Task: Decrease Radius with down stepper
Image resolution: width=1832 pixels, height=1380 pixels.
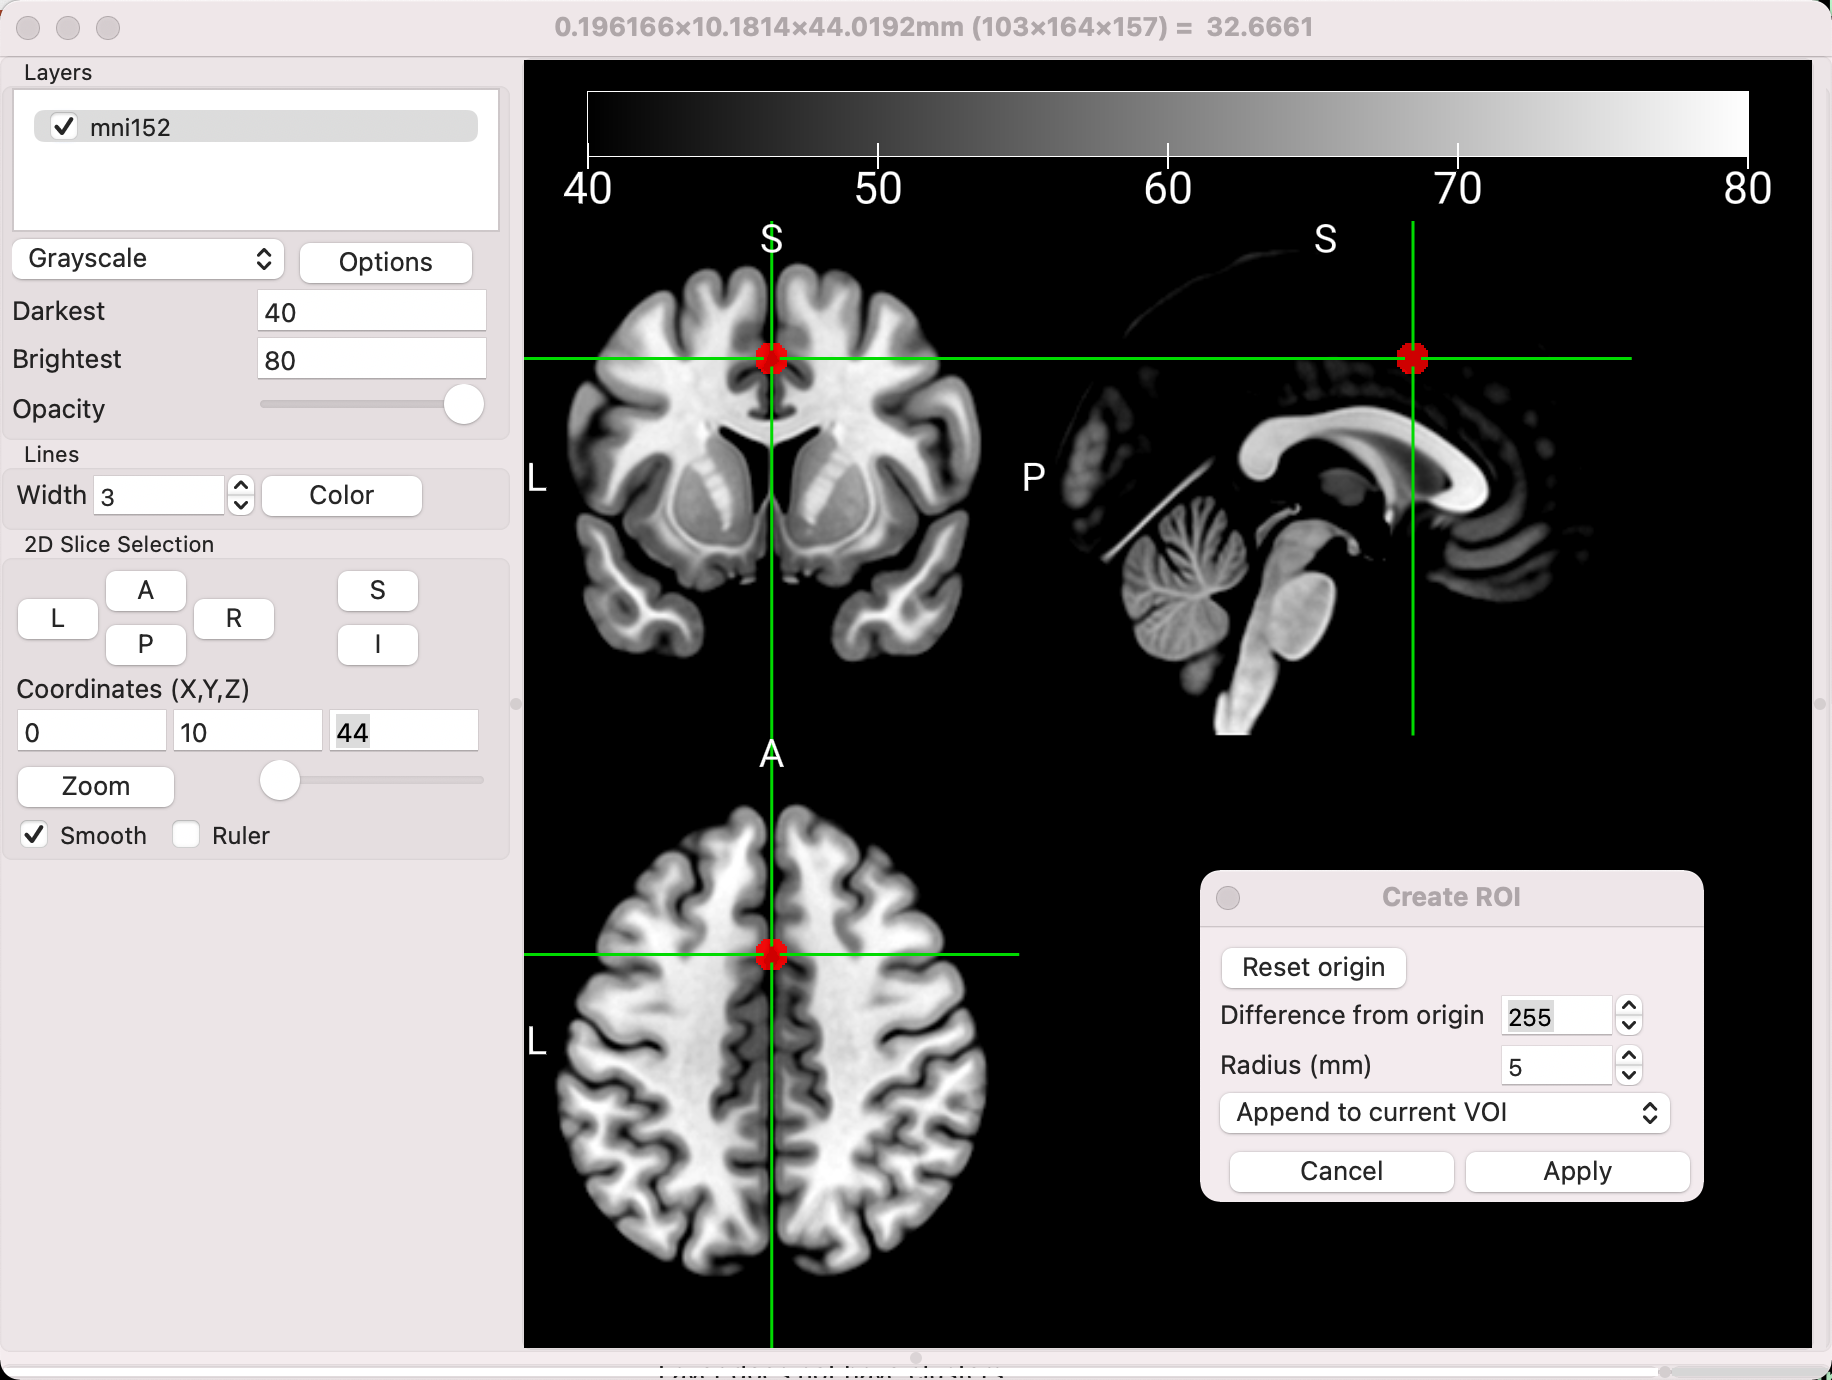Action: (1629, 1075)
